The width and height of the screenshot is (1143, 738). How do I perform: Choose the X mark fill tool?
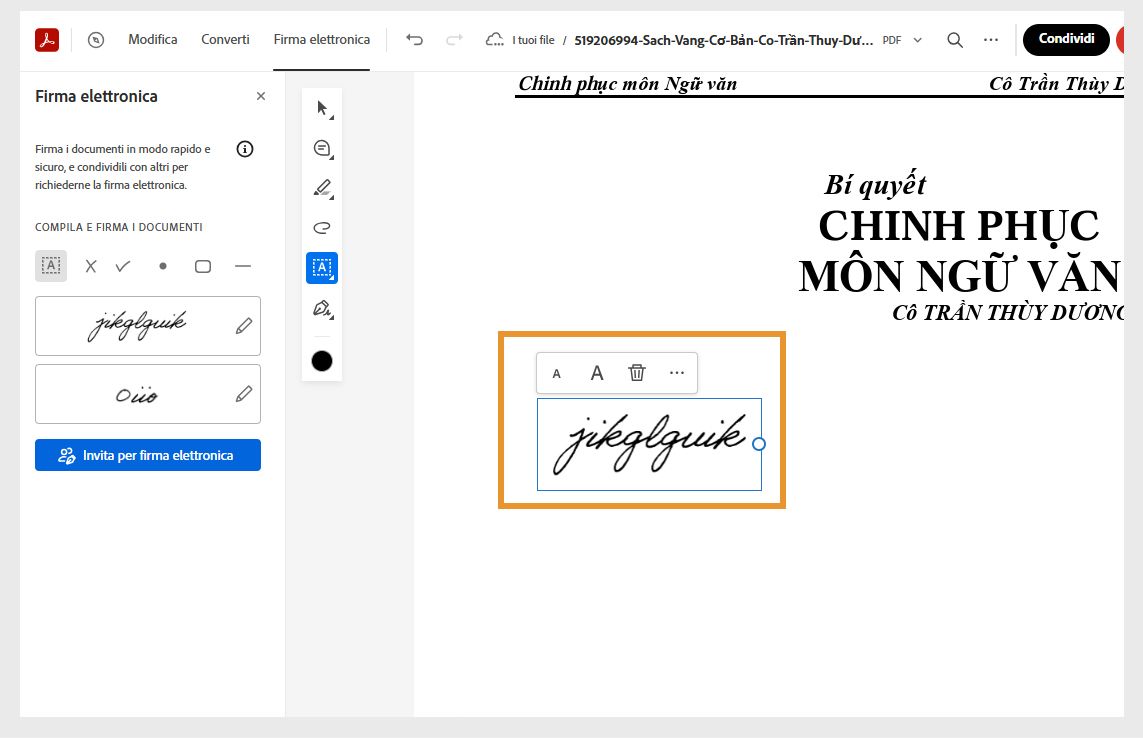click(x=90, y=266)
